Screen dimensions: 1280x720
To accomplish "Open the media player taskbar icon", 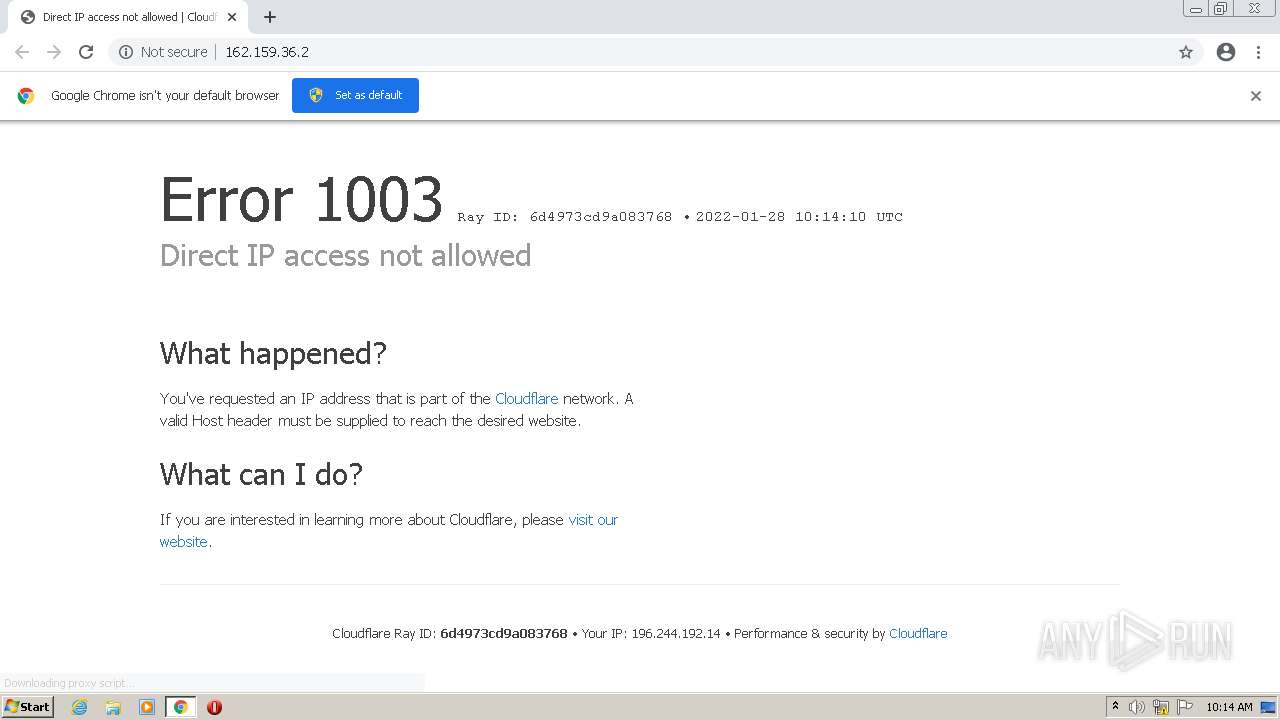I will [x=147, y=707].
